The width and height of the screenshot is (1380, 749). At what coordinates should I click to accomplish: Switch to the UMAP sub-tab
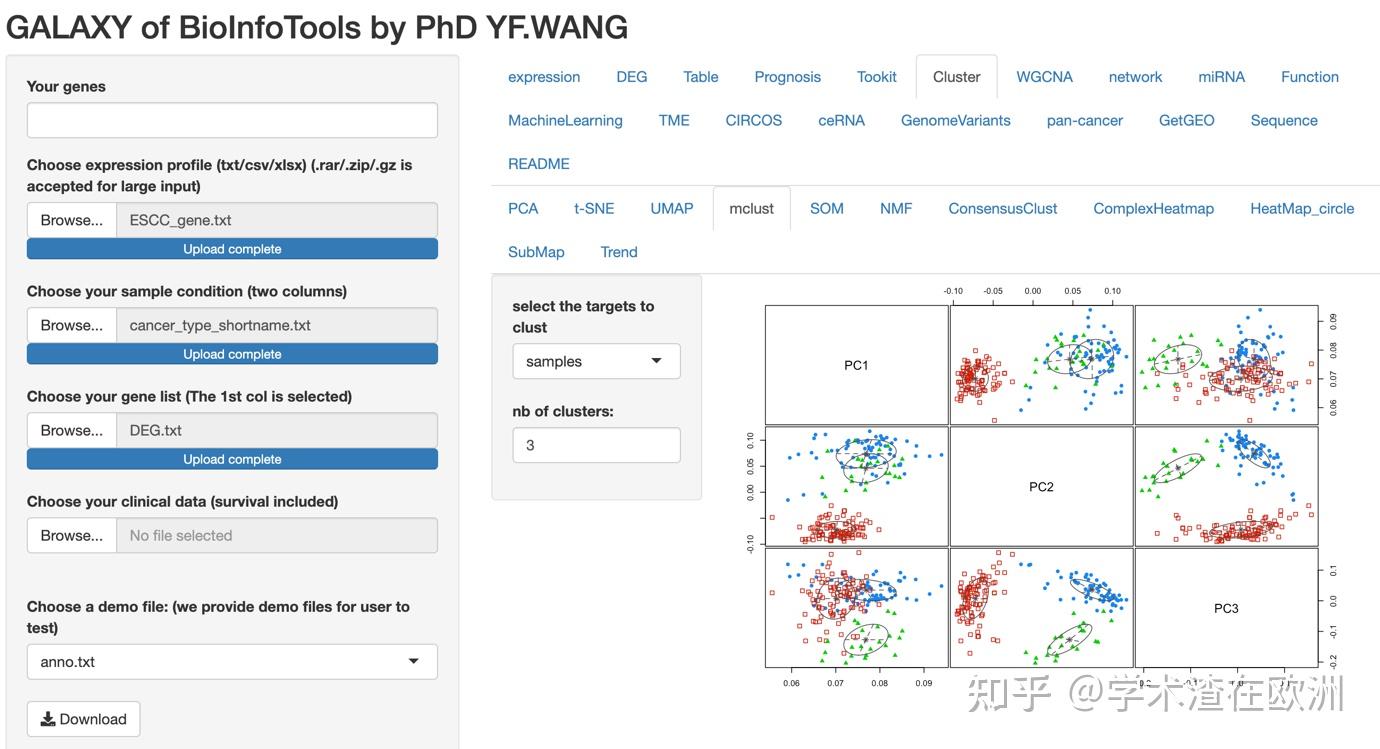[x=671, y=208]
